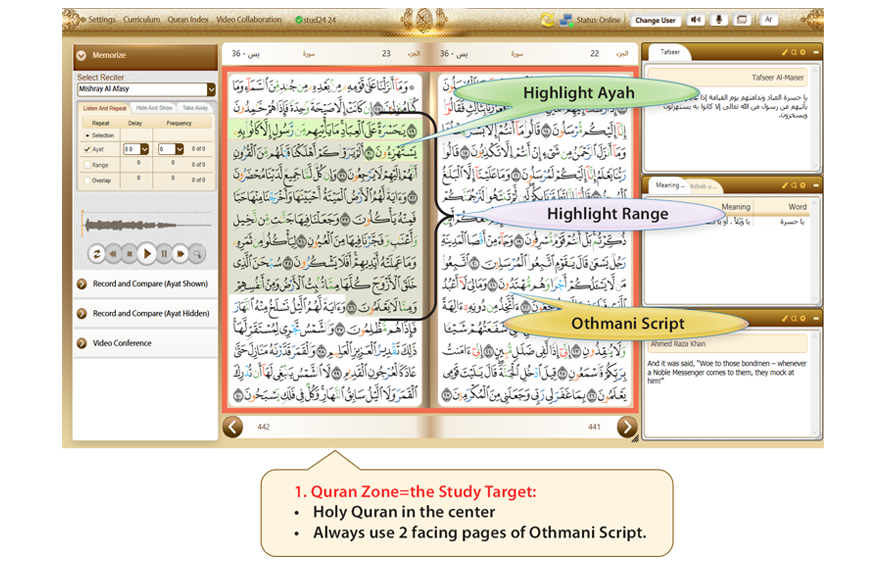
Task: Click on the audio waveform timeline
Action: (146, 225)
